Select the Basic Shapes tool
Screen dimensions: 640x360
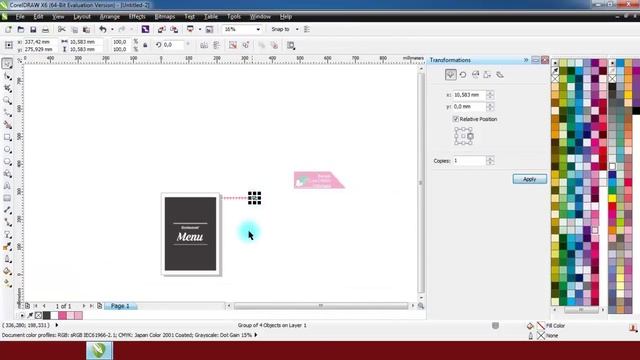point(7,174)
